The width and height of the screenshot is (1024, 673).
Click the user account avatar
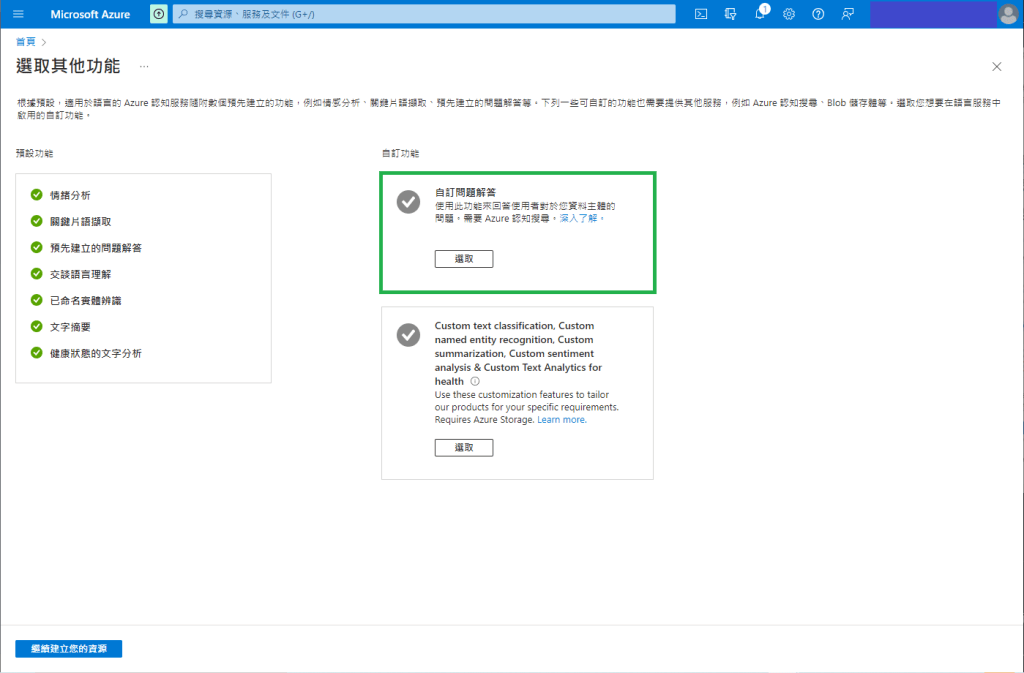coord(1008,14)
